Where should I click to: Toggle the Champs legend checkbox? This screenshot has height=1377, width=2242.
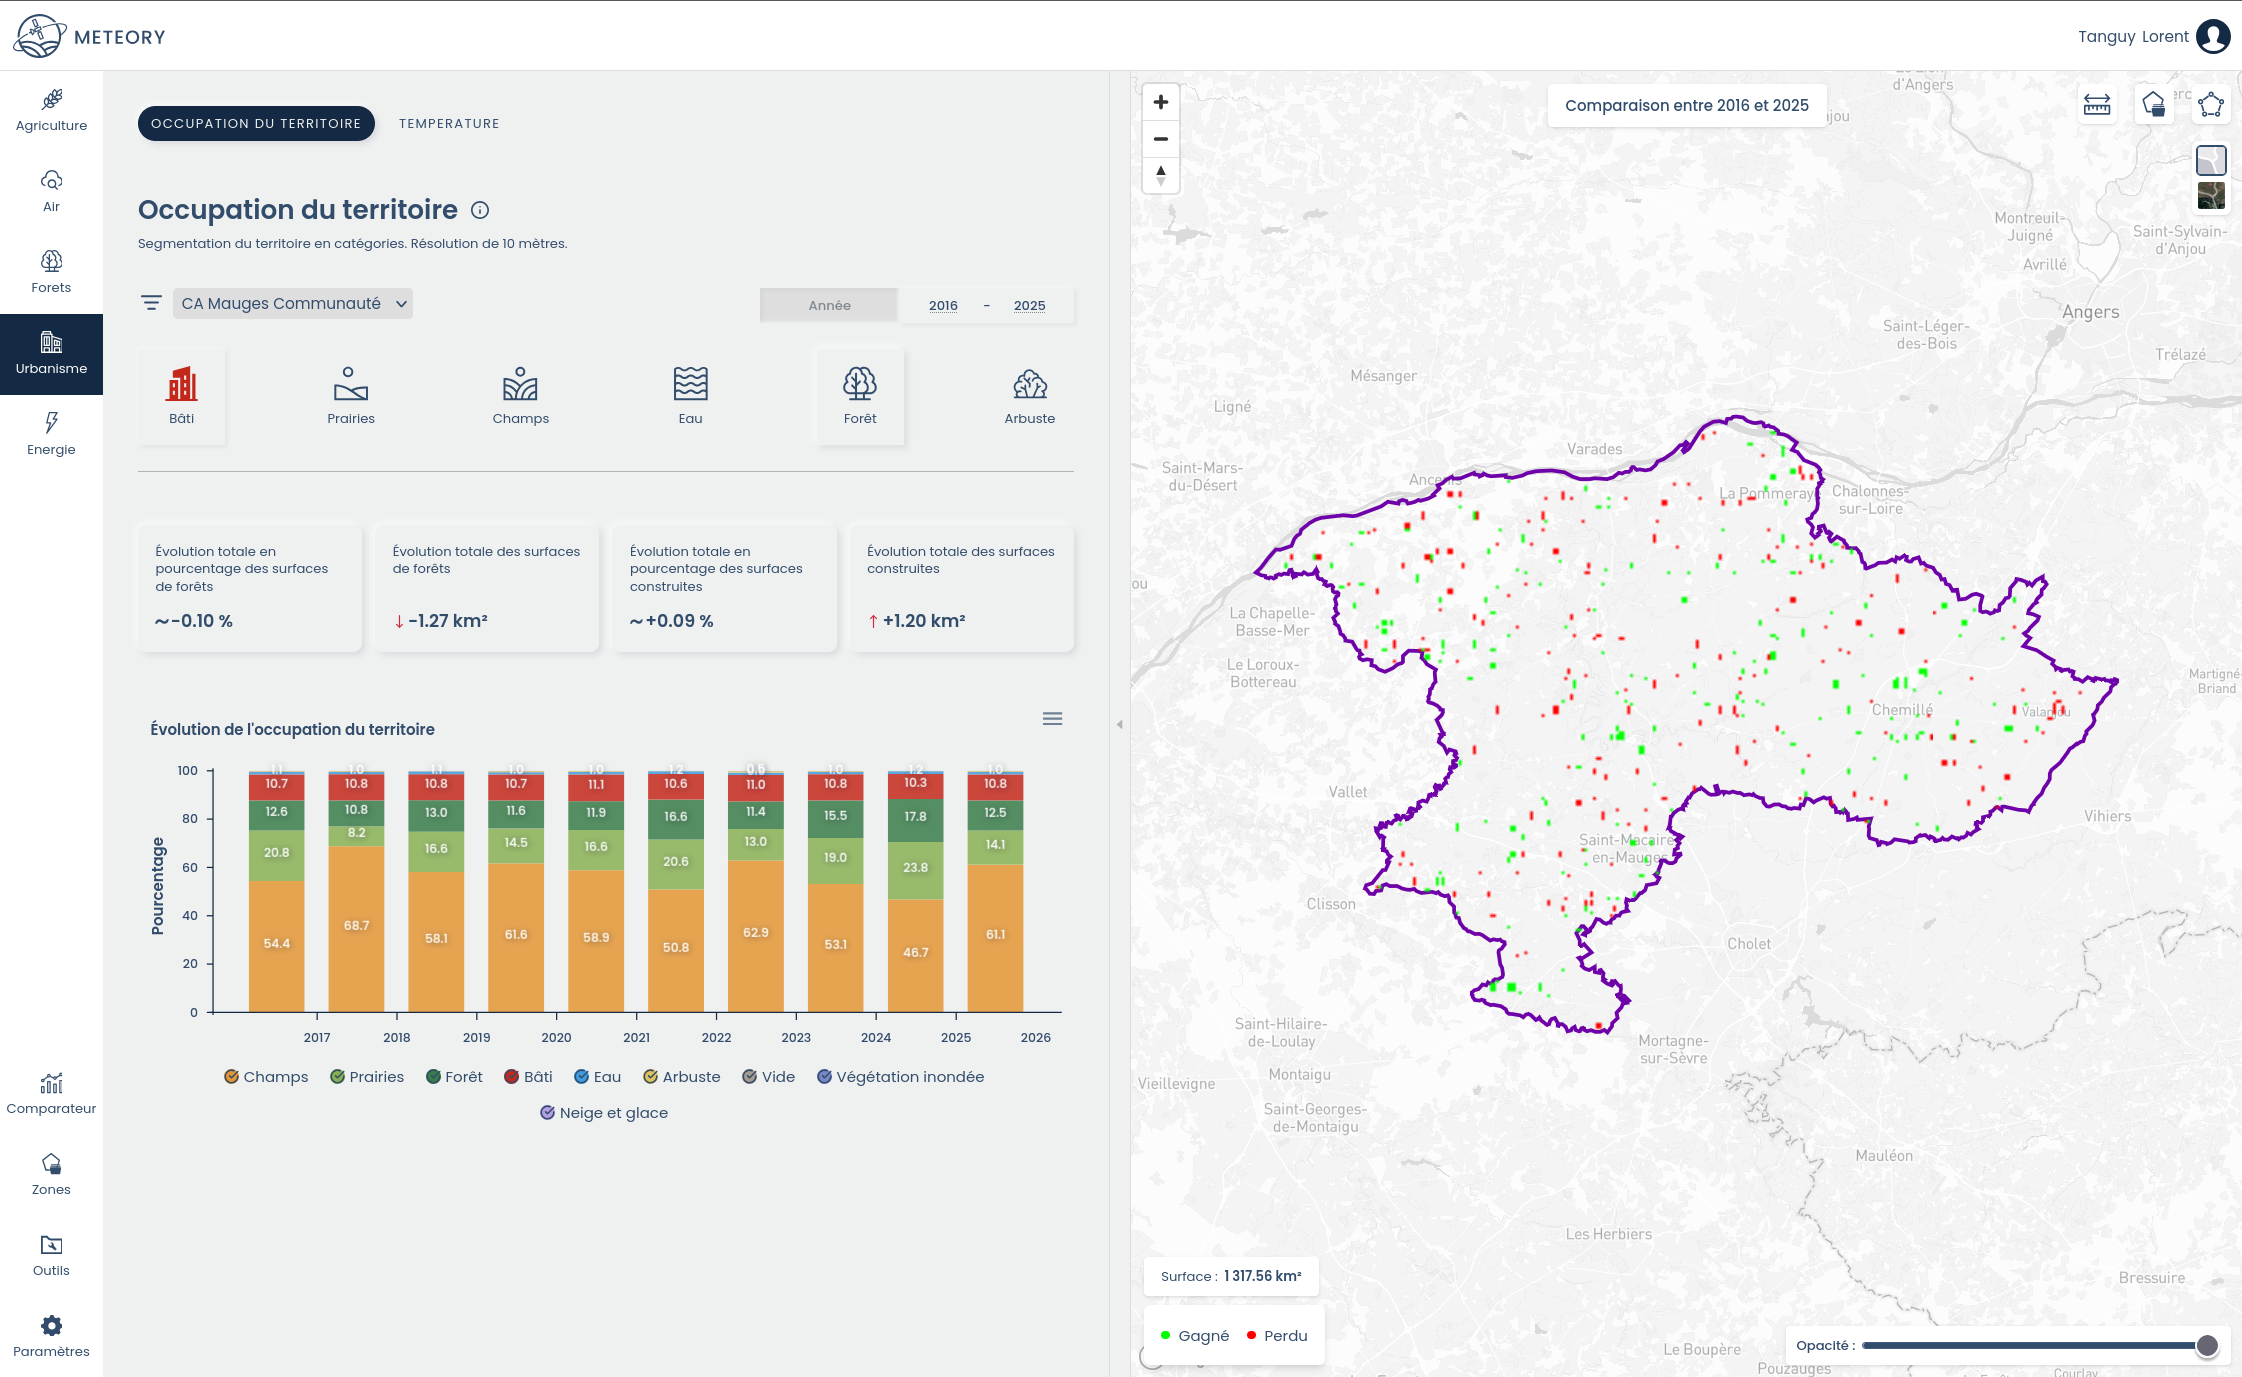click(231, 1077)
